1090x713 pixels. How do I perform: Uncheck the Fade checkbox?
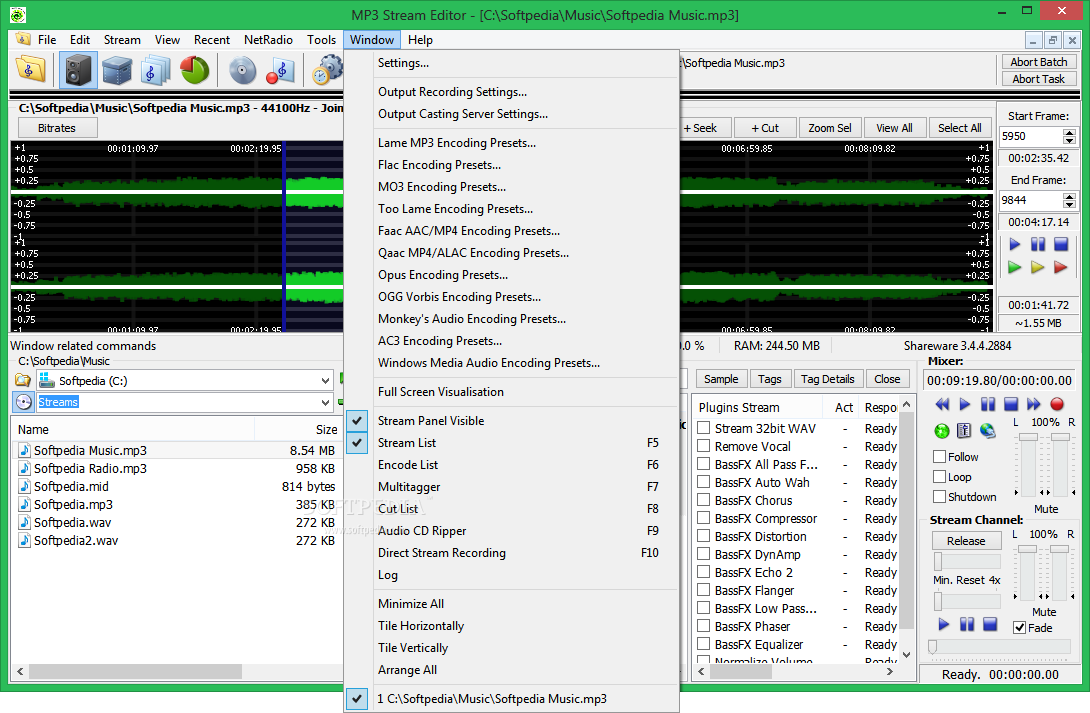pyautogui.click(x=1020, y=628)
